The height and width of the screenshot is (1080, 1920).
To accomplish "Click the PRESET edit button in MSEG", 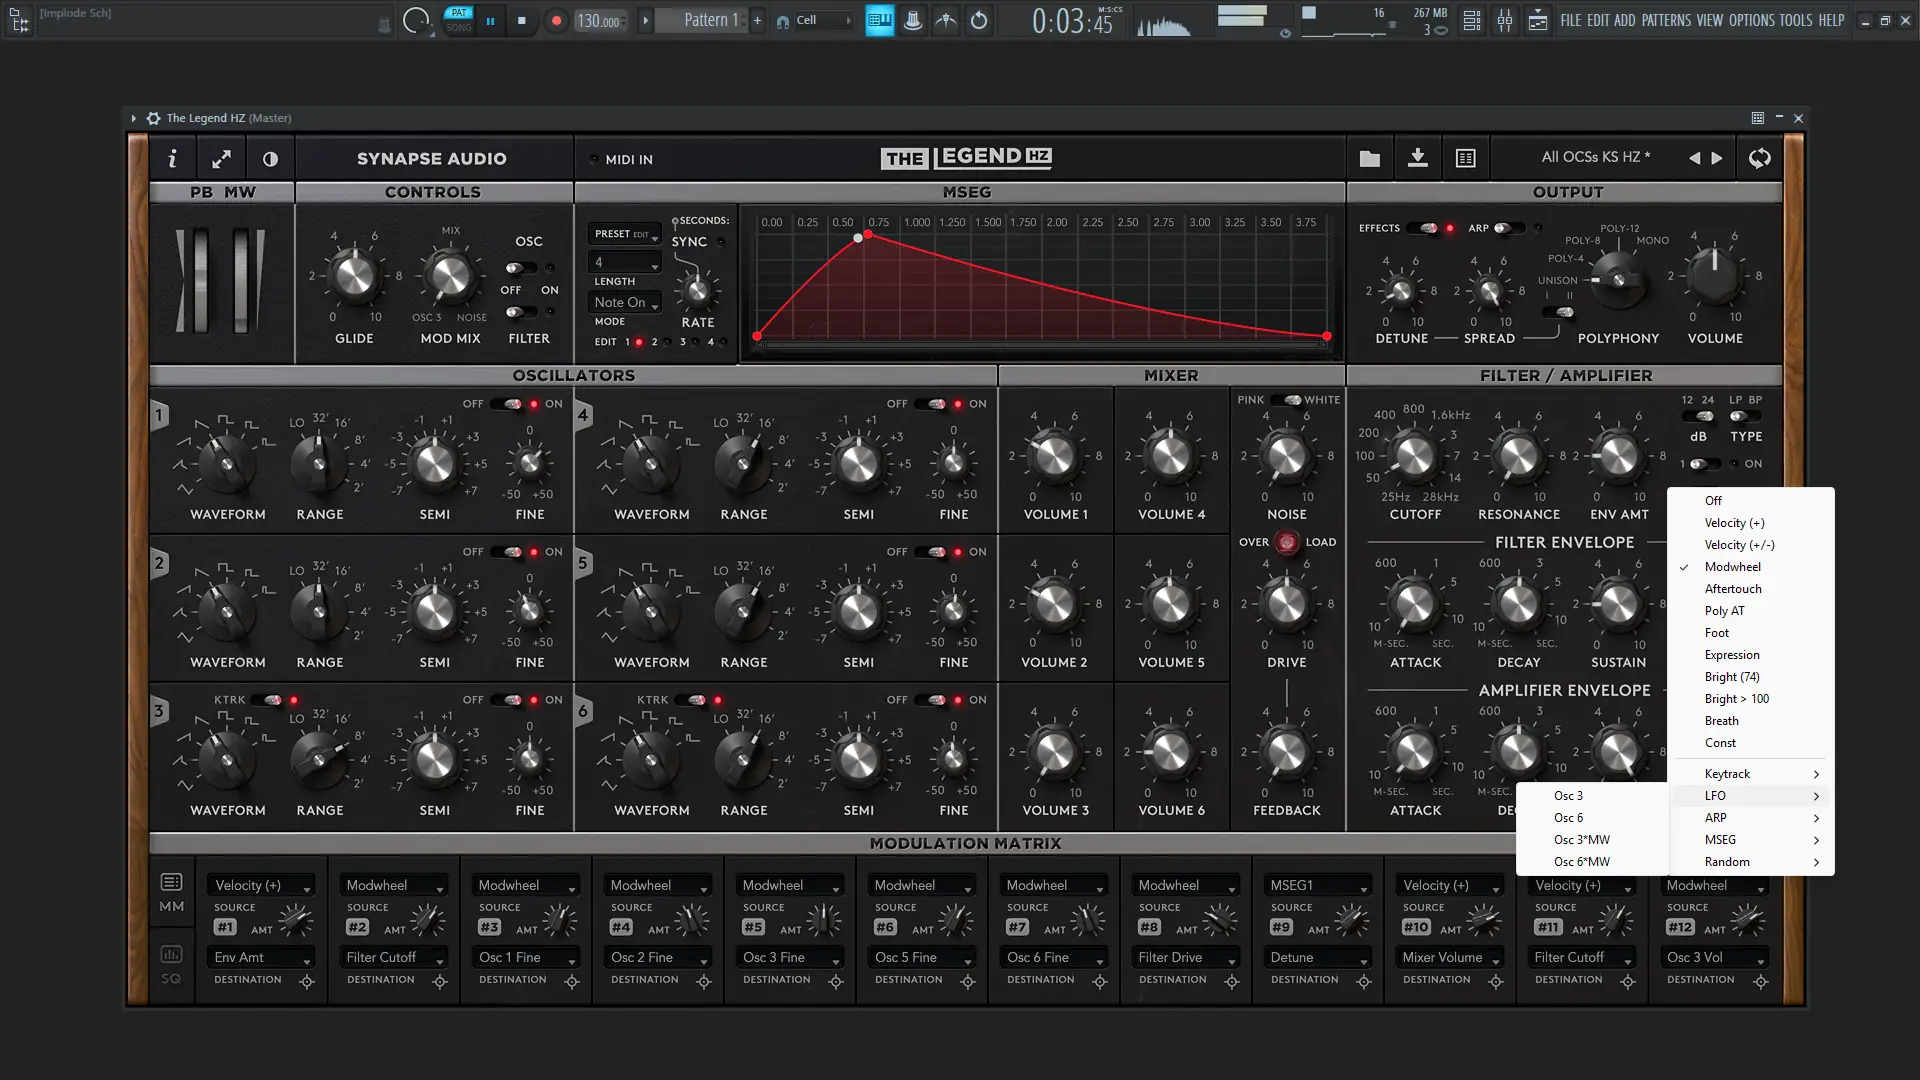I will point(623,234).
